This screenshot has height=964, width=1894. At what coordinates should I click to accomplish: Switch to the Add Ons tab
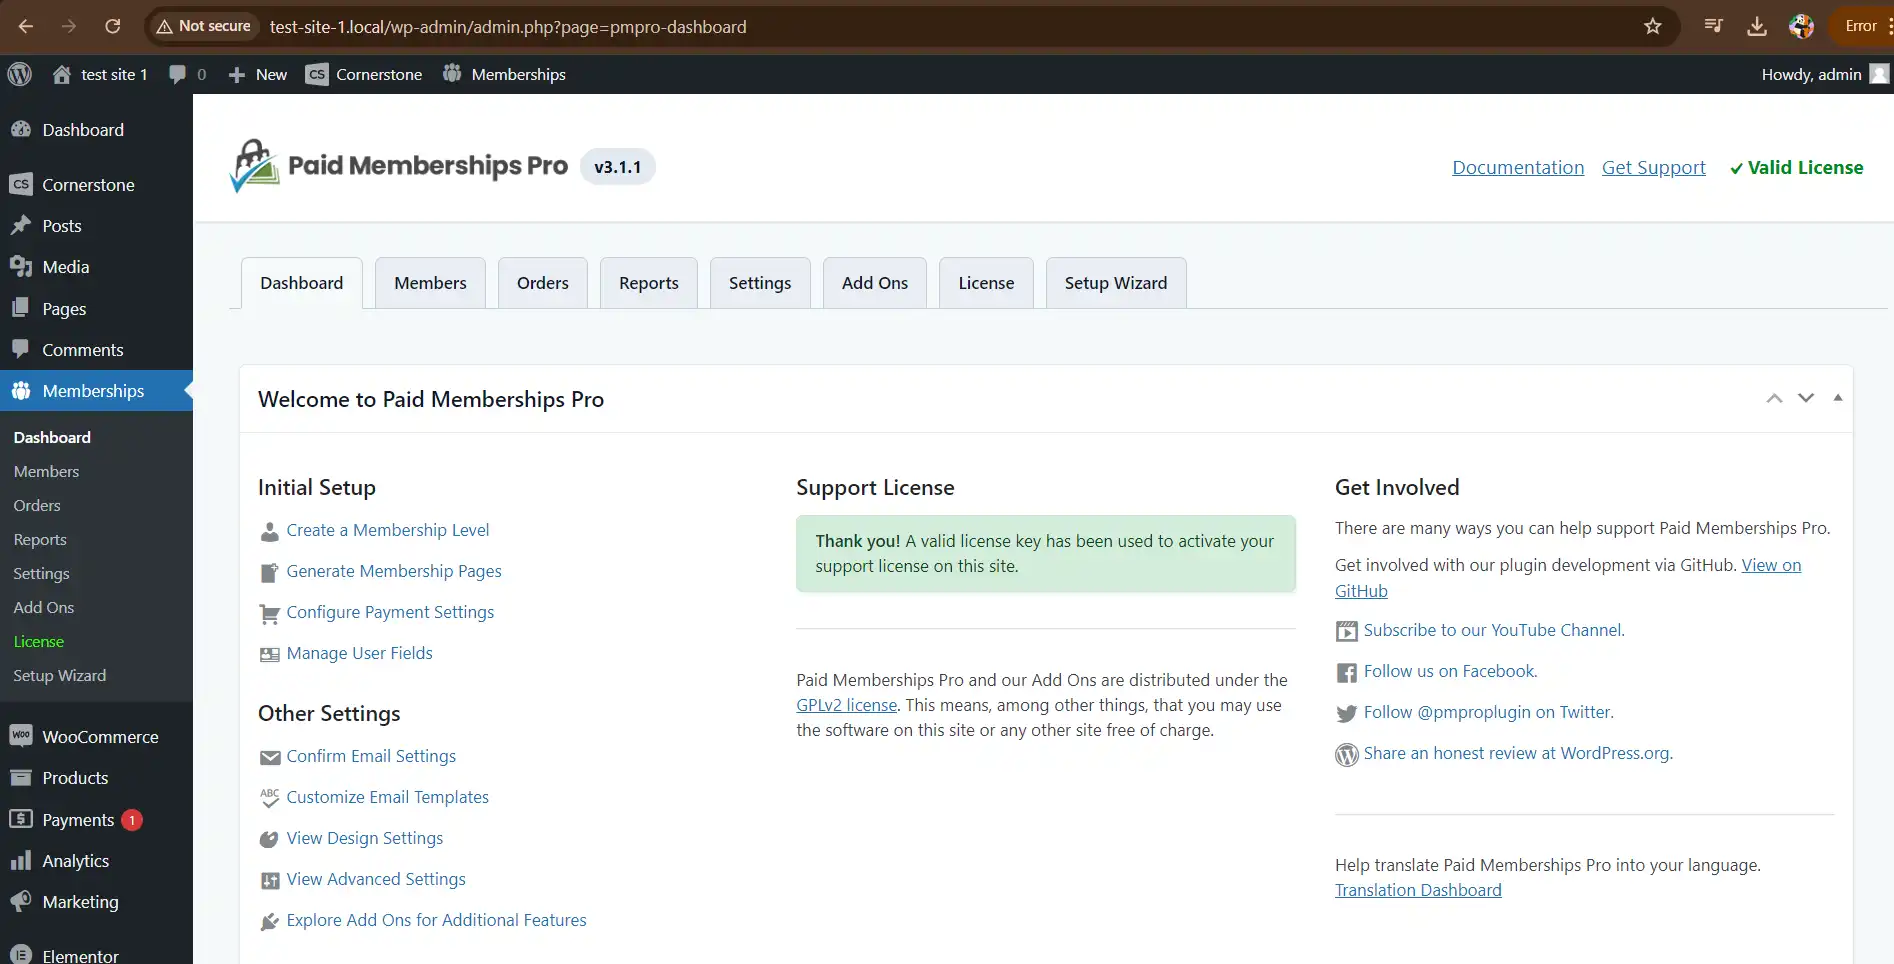tap(875, 283)
